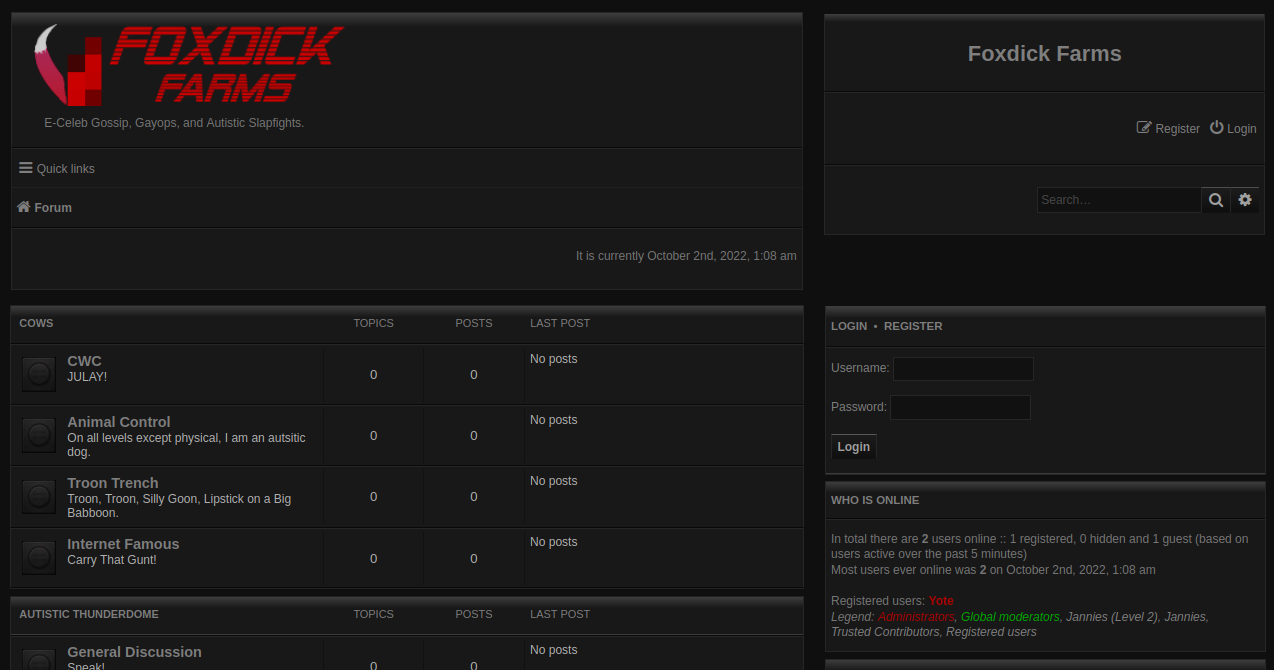
Task: Click the Foxdick Farms logo image
Action: (x=189, y=64)
